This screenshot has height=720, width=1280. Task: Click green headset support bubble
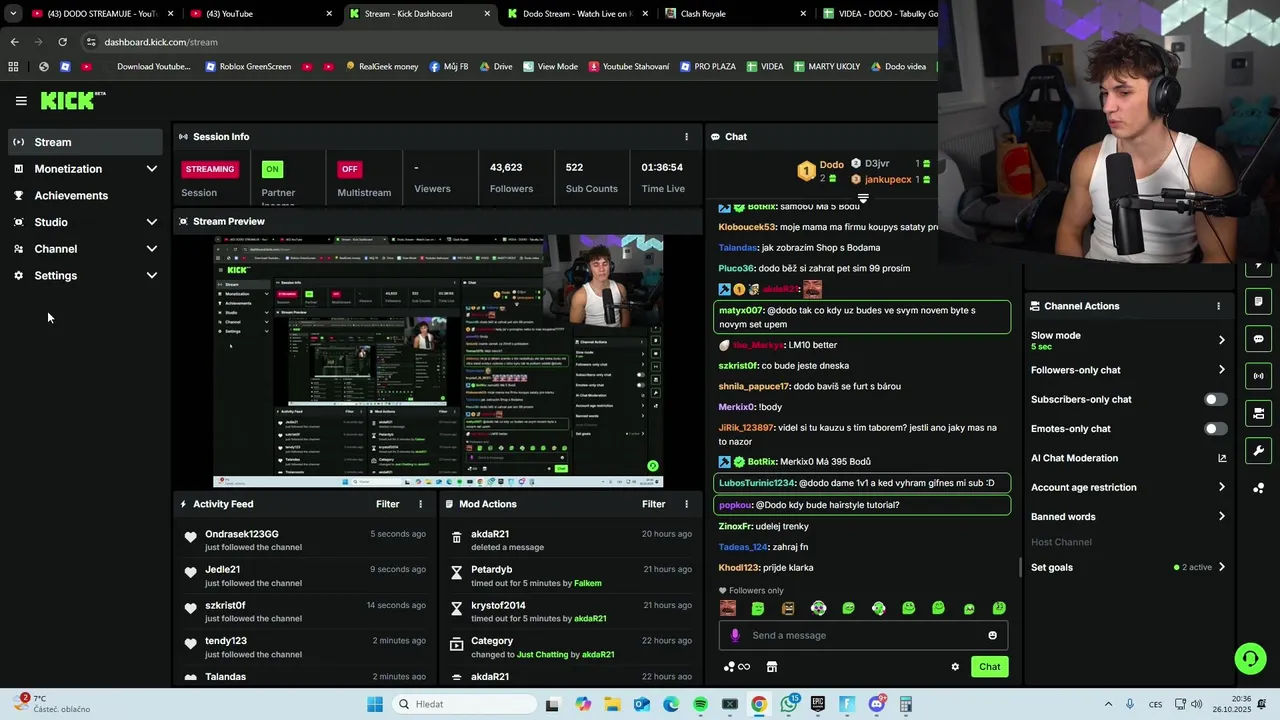pyautogui.click(x=1250, y=658)
